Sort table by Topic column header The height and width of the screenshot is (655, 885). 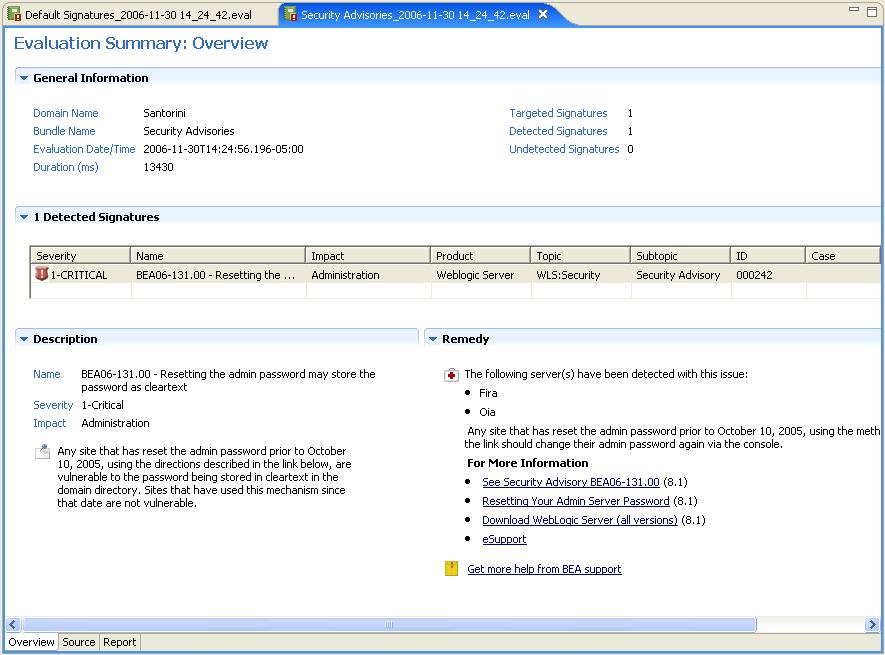click(580, 256)
